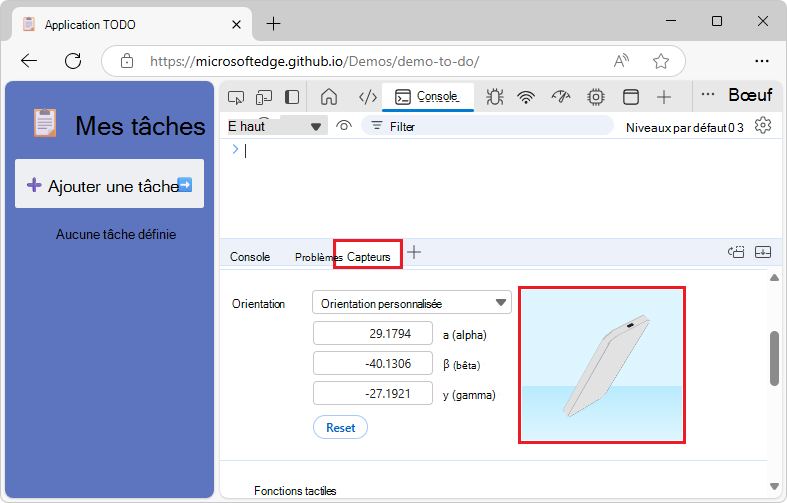This screenshot has width=787, height=503.
Task: Go back with browser arrow
Action: point(29,61)
